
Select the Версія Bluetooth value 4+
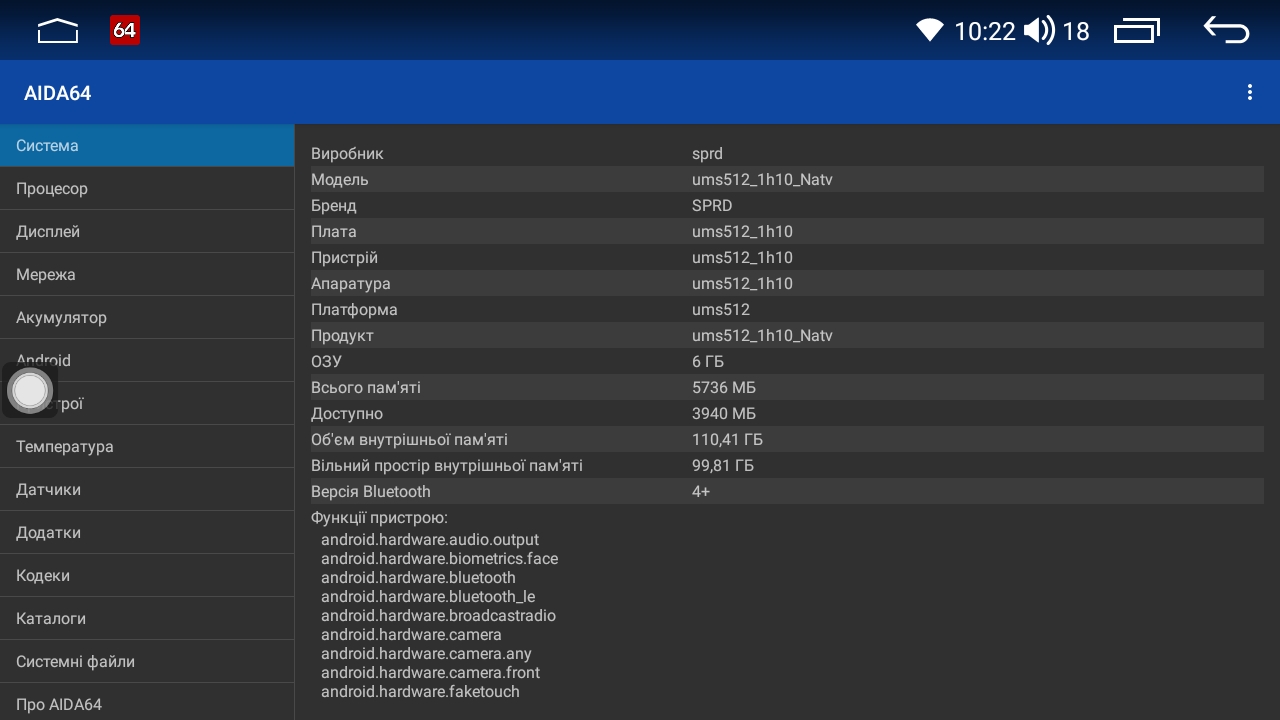(701, 492)
